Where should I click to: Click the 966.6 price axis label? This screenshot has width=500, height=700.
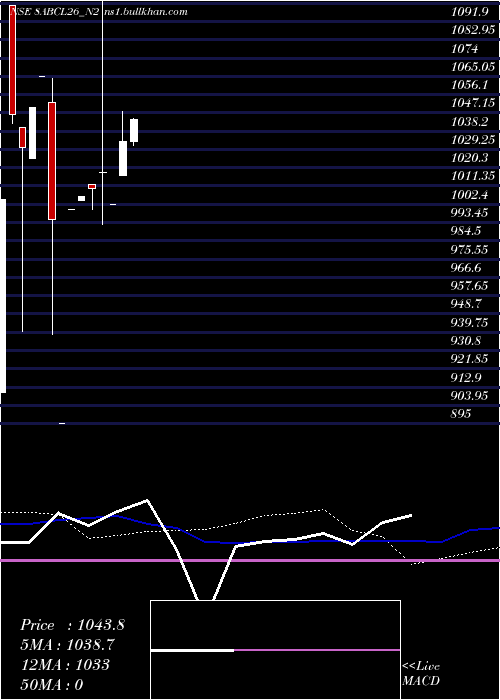pos(465,268)
